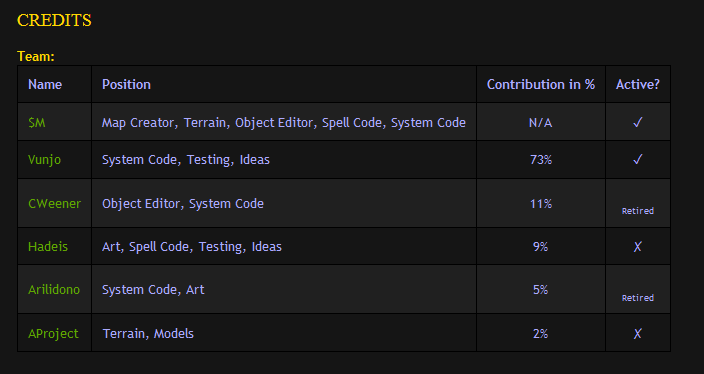
Task: Click the Name column header
Action: [45, 84]
